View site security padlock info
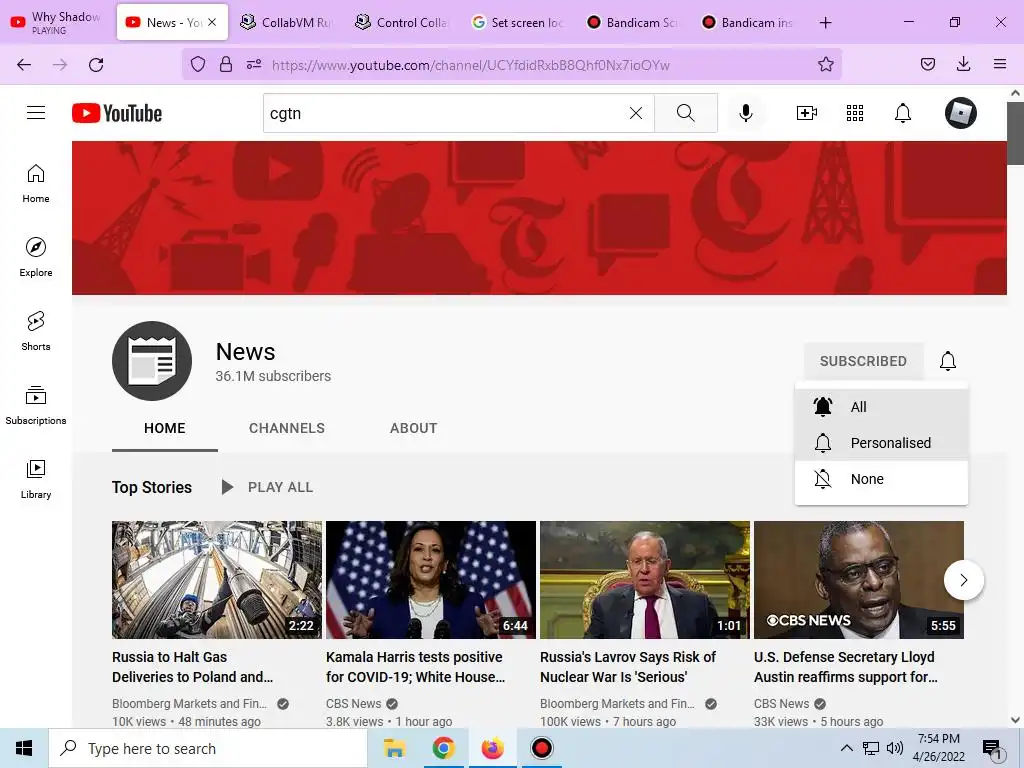This screenshot has width=1024, height=768. point(226,64)
